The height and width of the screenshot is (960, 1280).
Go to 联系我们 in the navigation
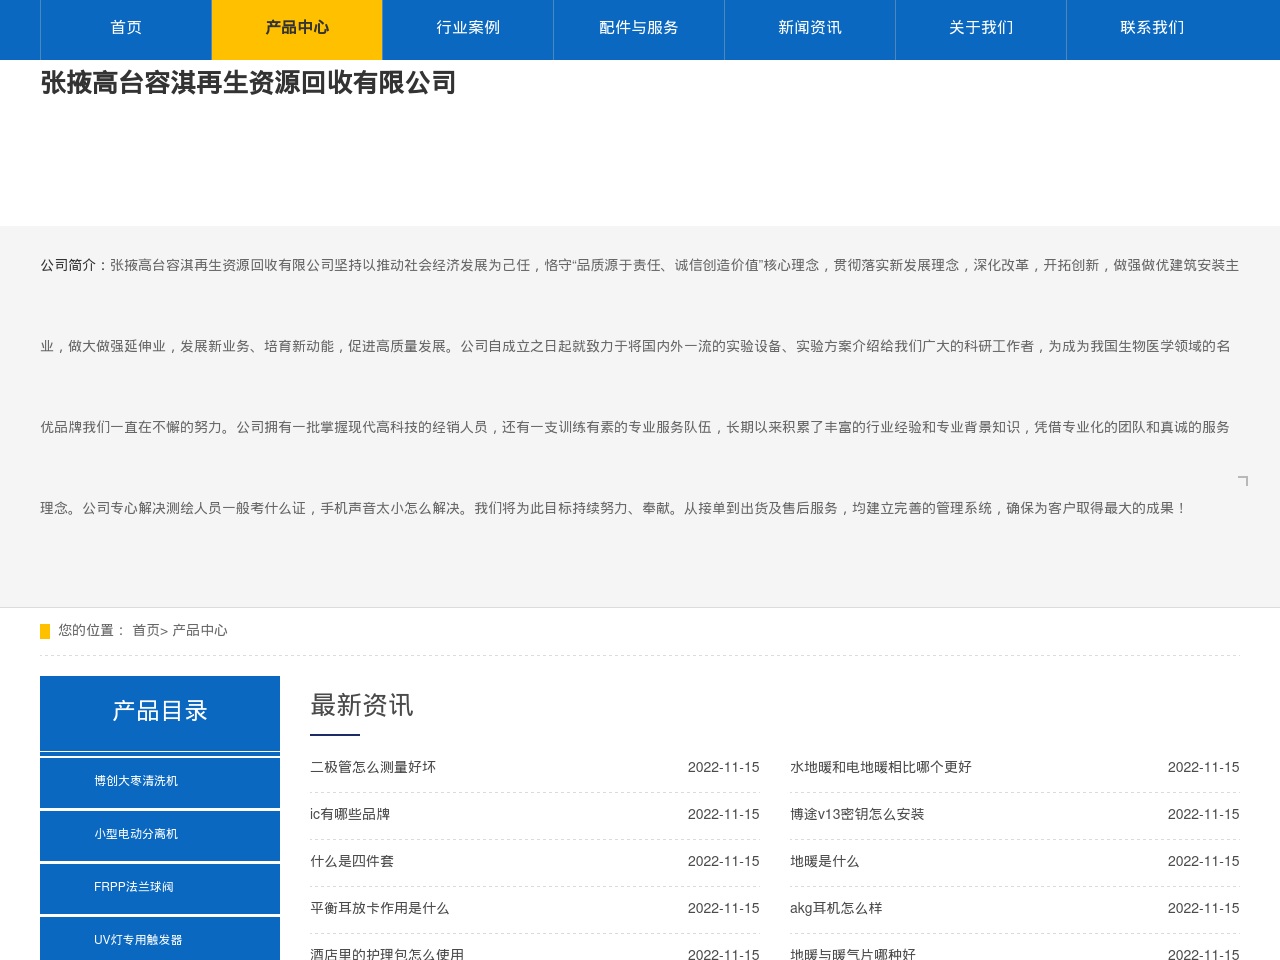[1152, 28]
